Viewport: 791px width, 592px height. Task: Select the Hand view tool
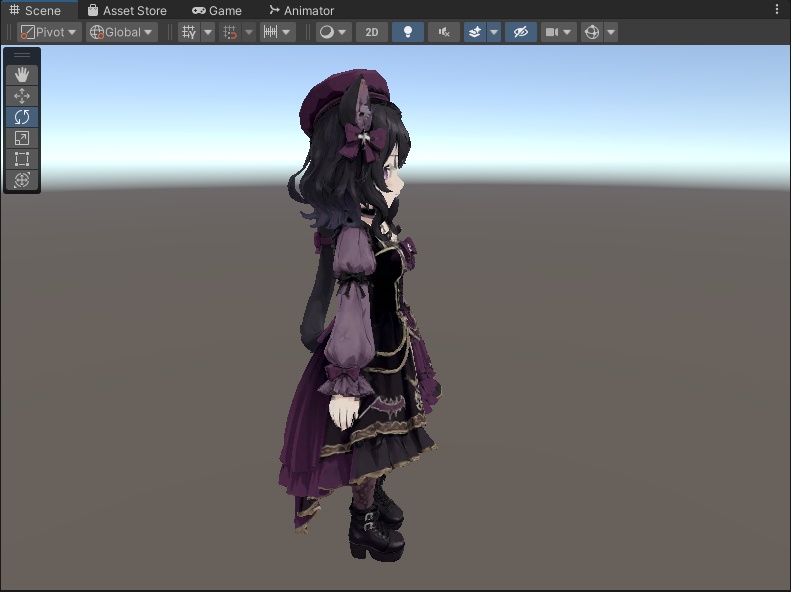point(22,75)
